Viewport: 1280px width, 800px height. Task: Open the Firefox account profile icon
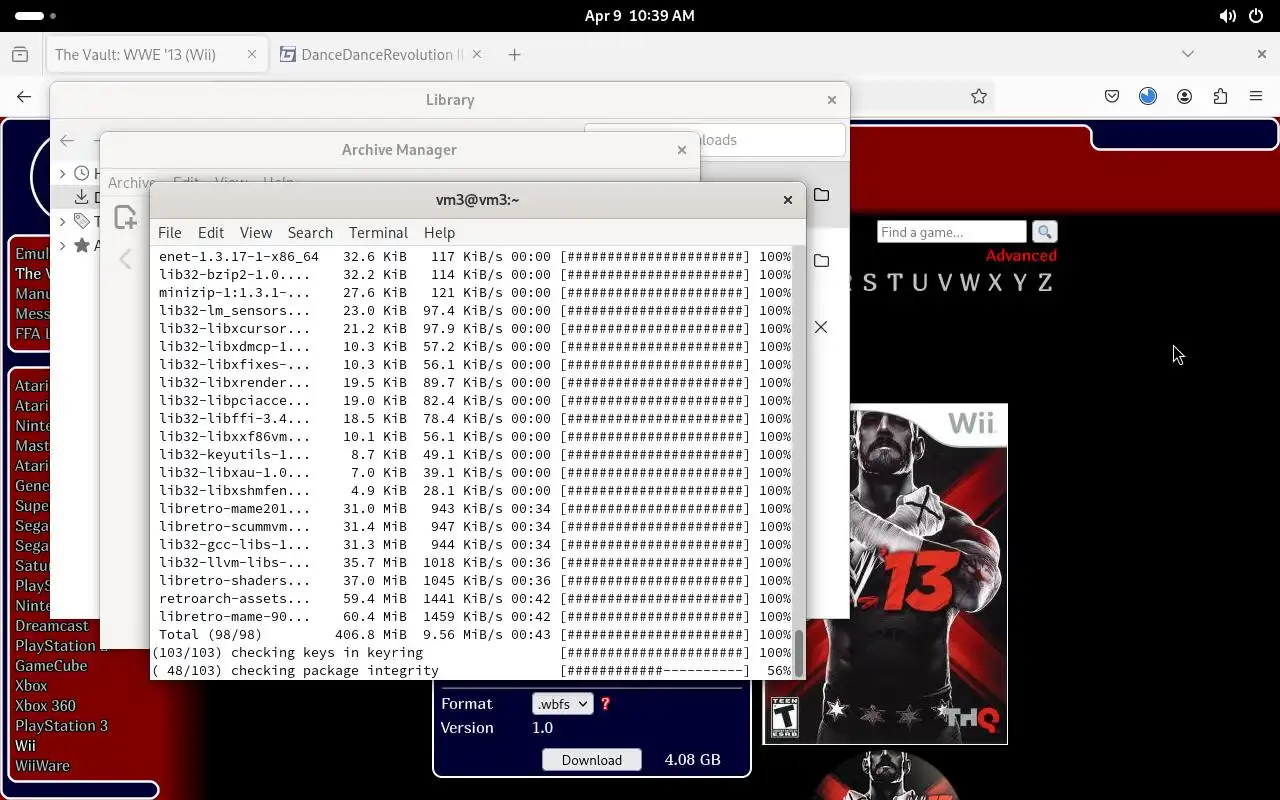click(x=1184, y=97)
